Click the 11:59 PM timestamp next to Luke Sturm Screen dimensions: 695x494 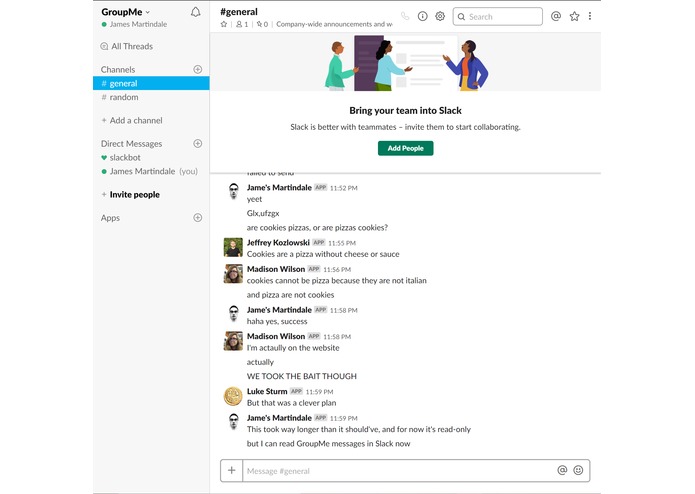[320, 392]
